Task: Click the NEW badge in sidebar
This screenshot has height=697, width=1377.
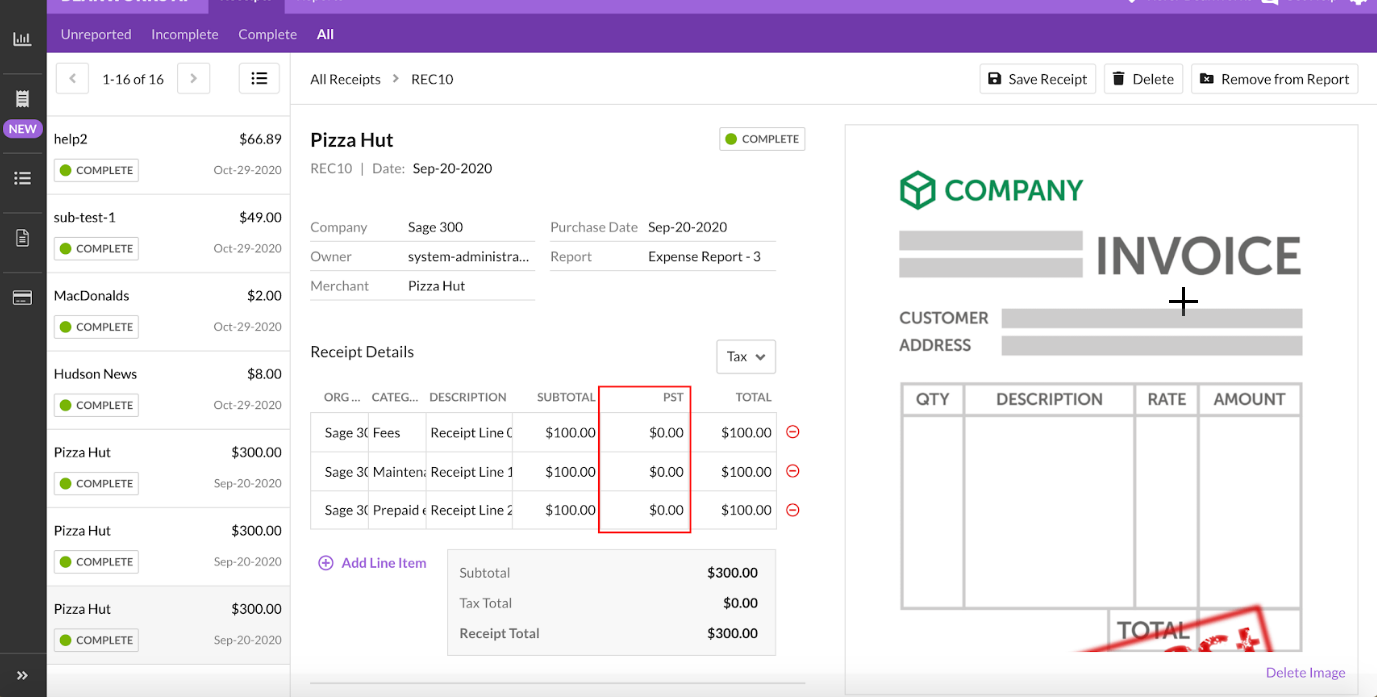Action: (x=22, y=129)
